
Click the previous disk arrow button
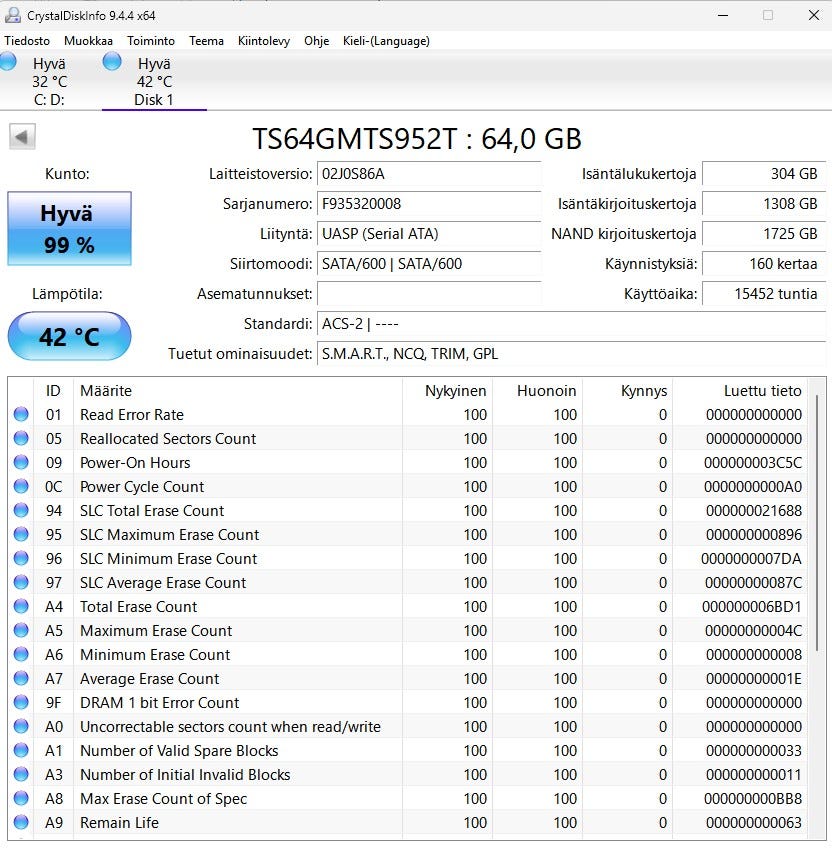pyautogui.click(x=22, y=137)
